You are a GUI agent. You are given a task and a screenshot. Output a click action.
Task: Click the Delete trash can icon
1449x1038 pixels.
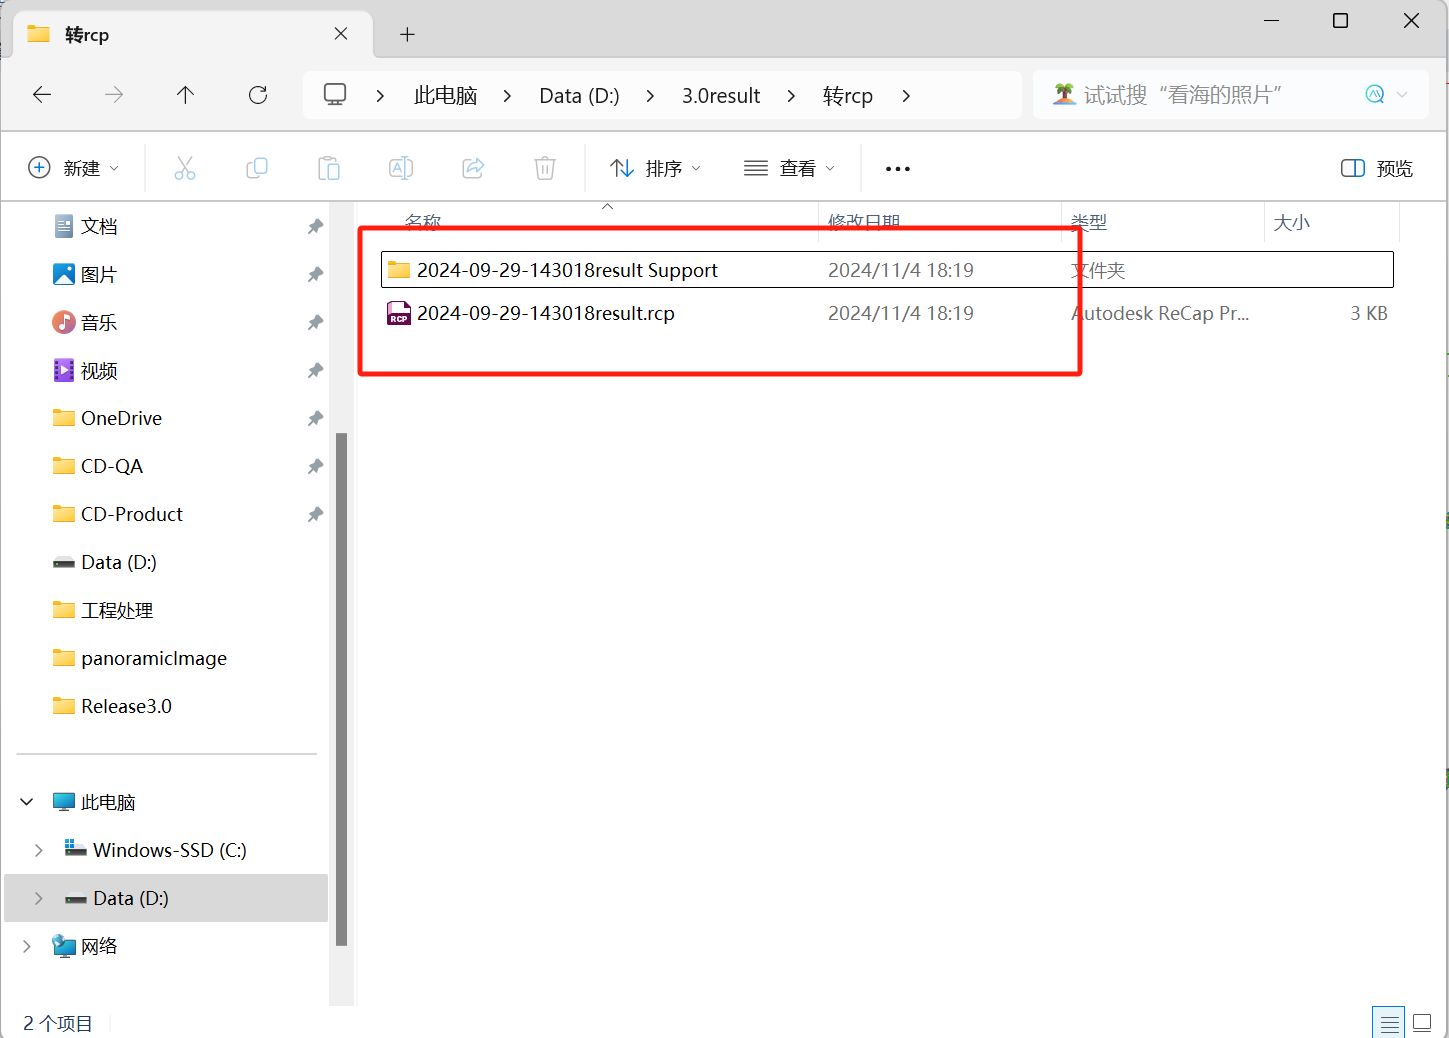click(x=545, y=168)
